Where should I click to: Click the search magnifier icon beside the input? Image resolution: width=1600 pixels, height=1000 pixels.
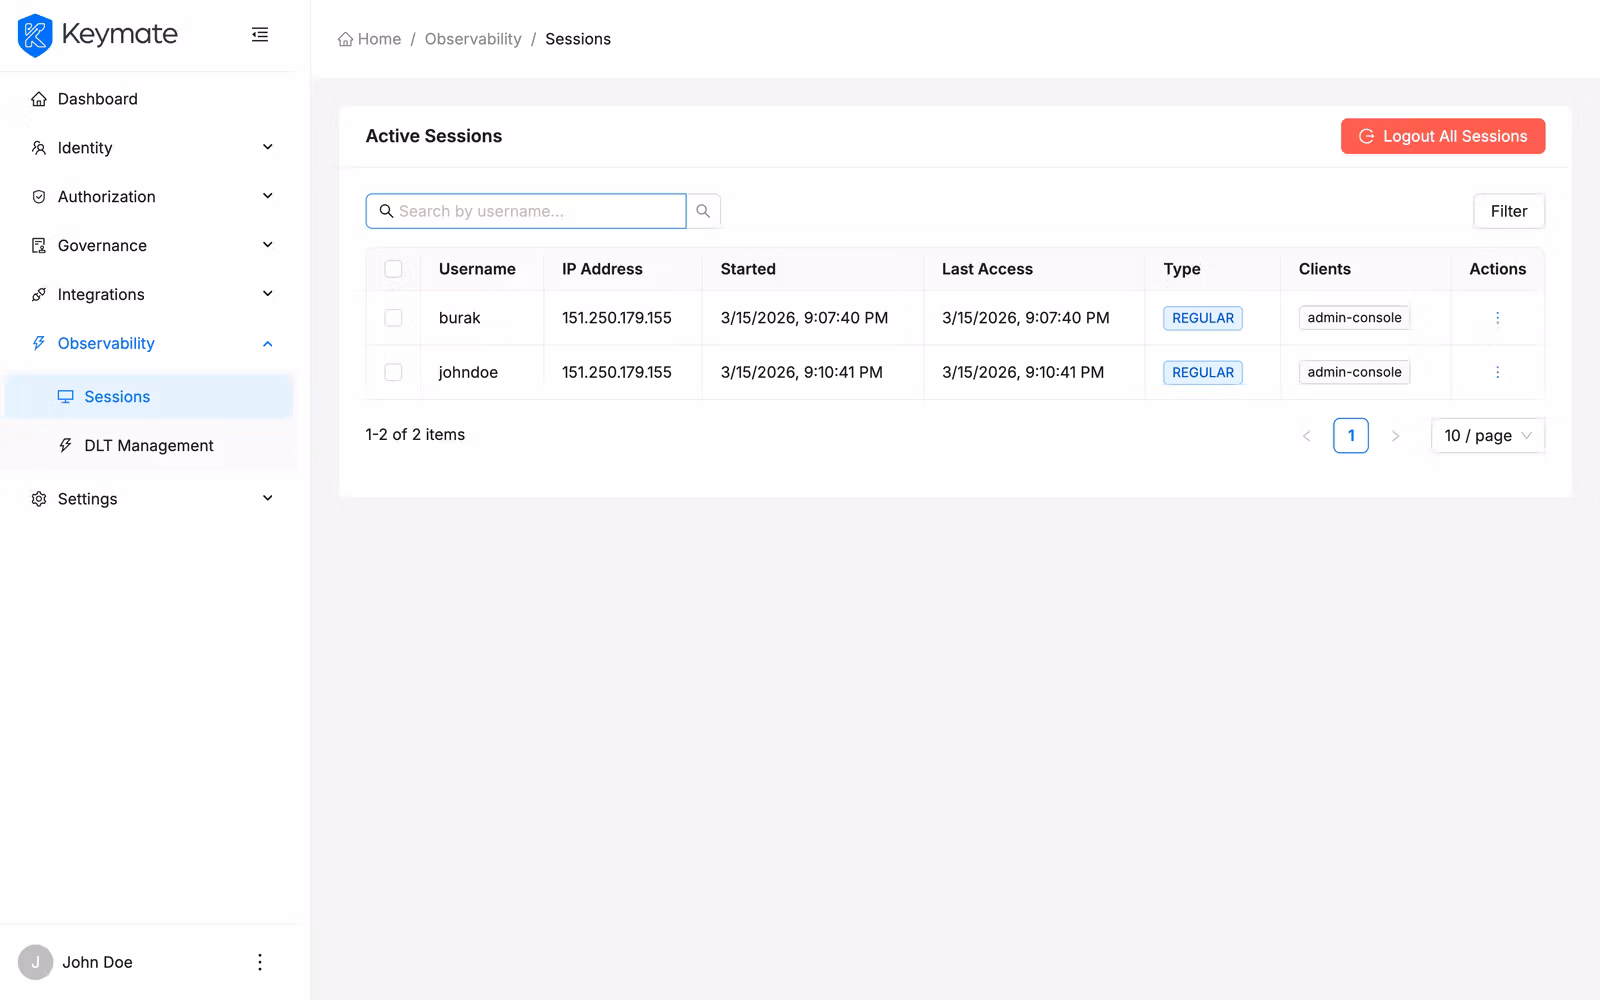(703, 210)
